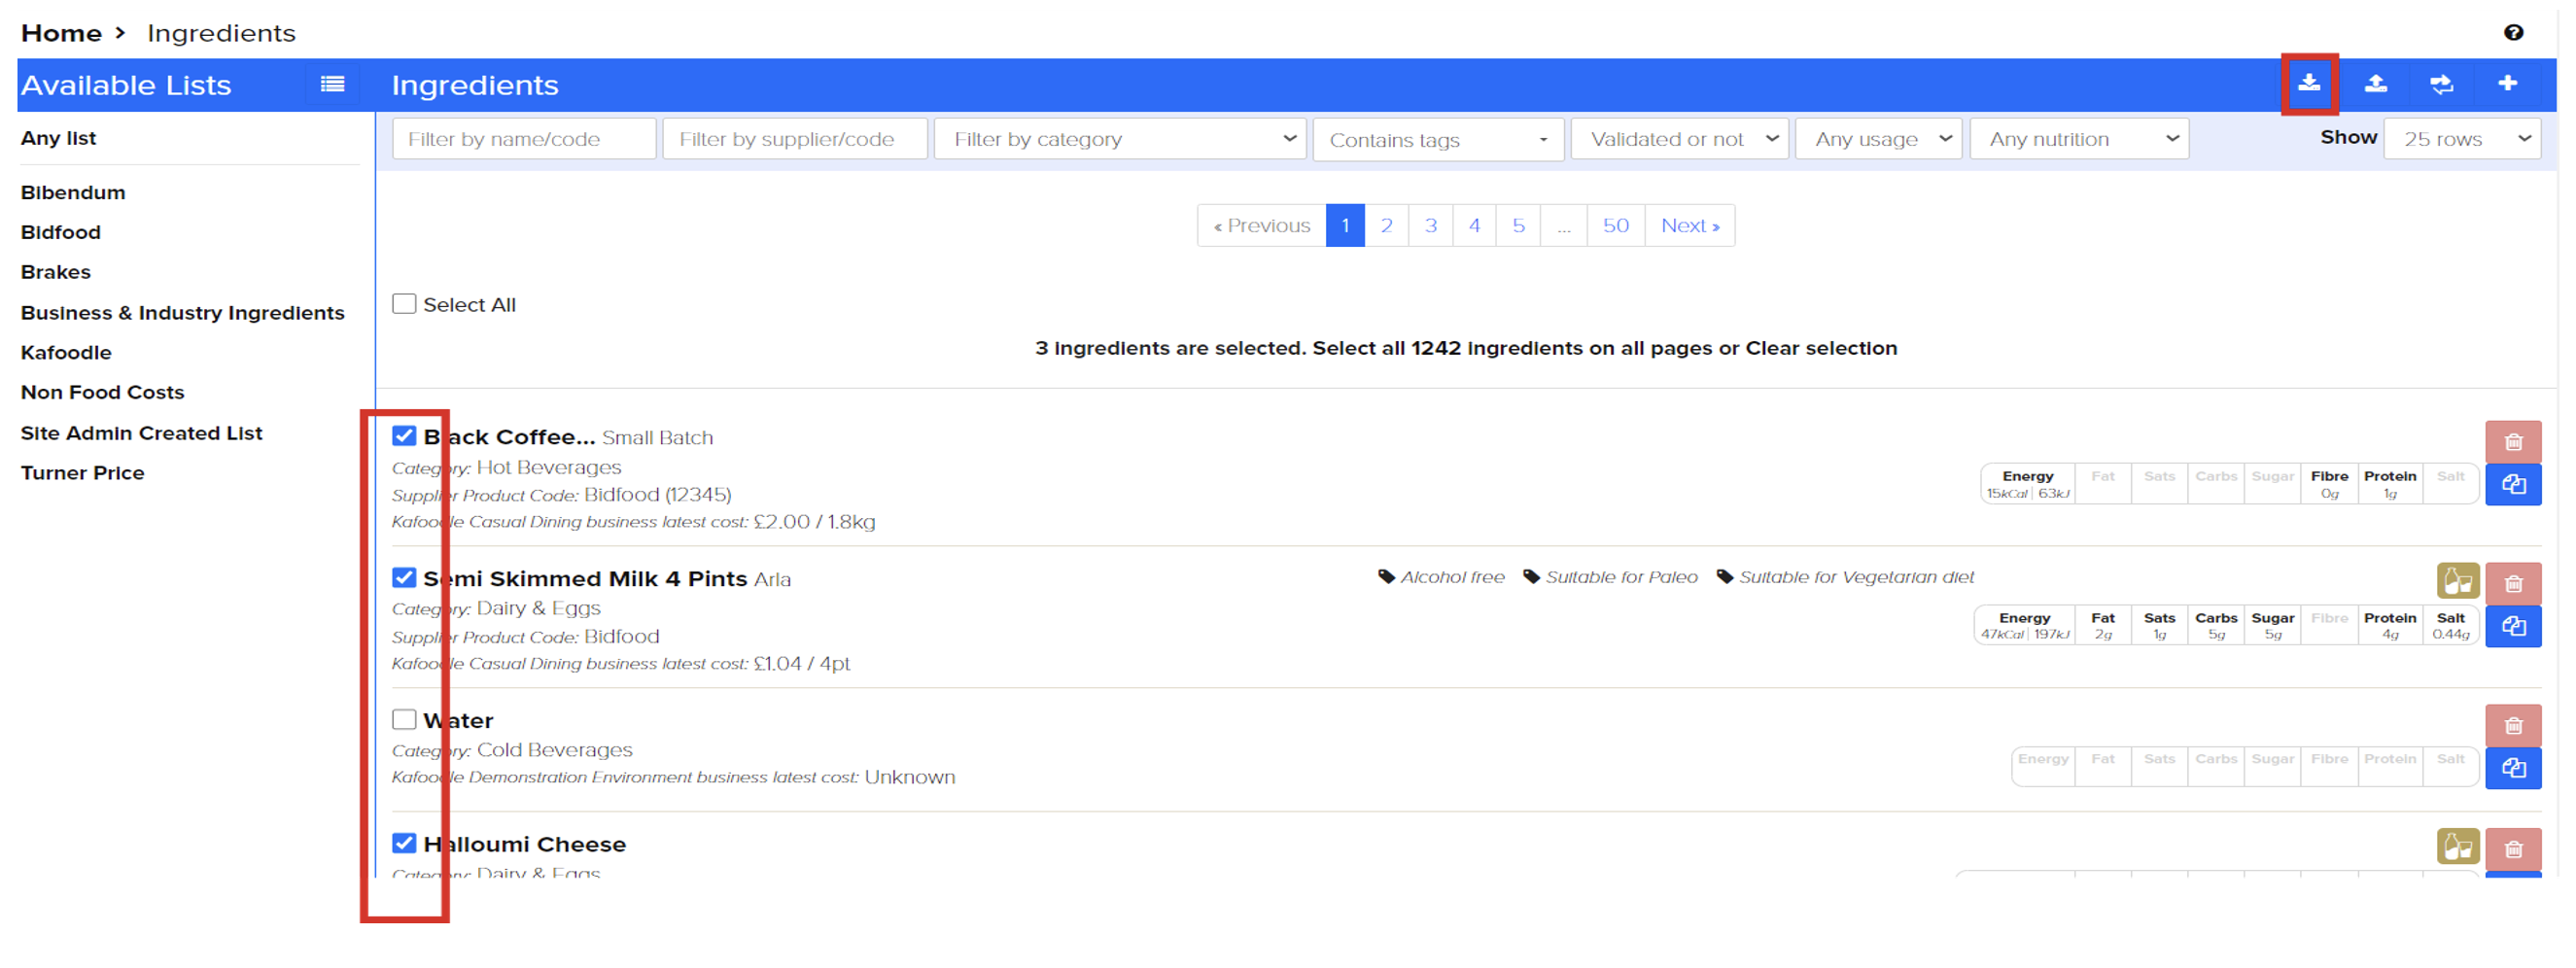Select all 1242 ingredients on all pages
The width and height of the screenshot is (2576, 968).
1512,348
